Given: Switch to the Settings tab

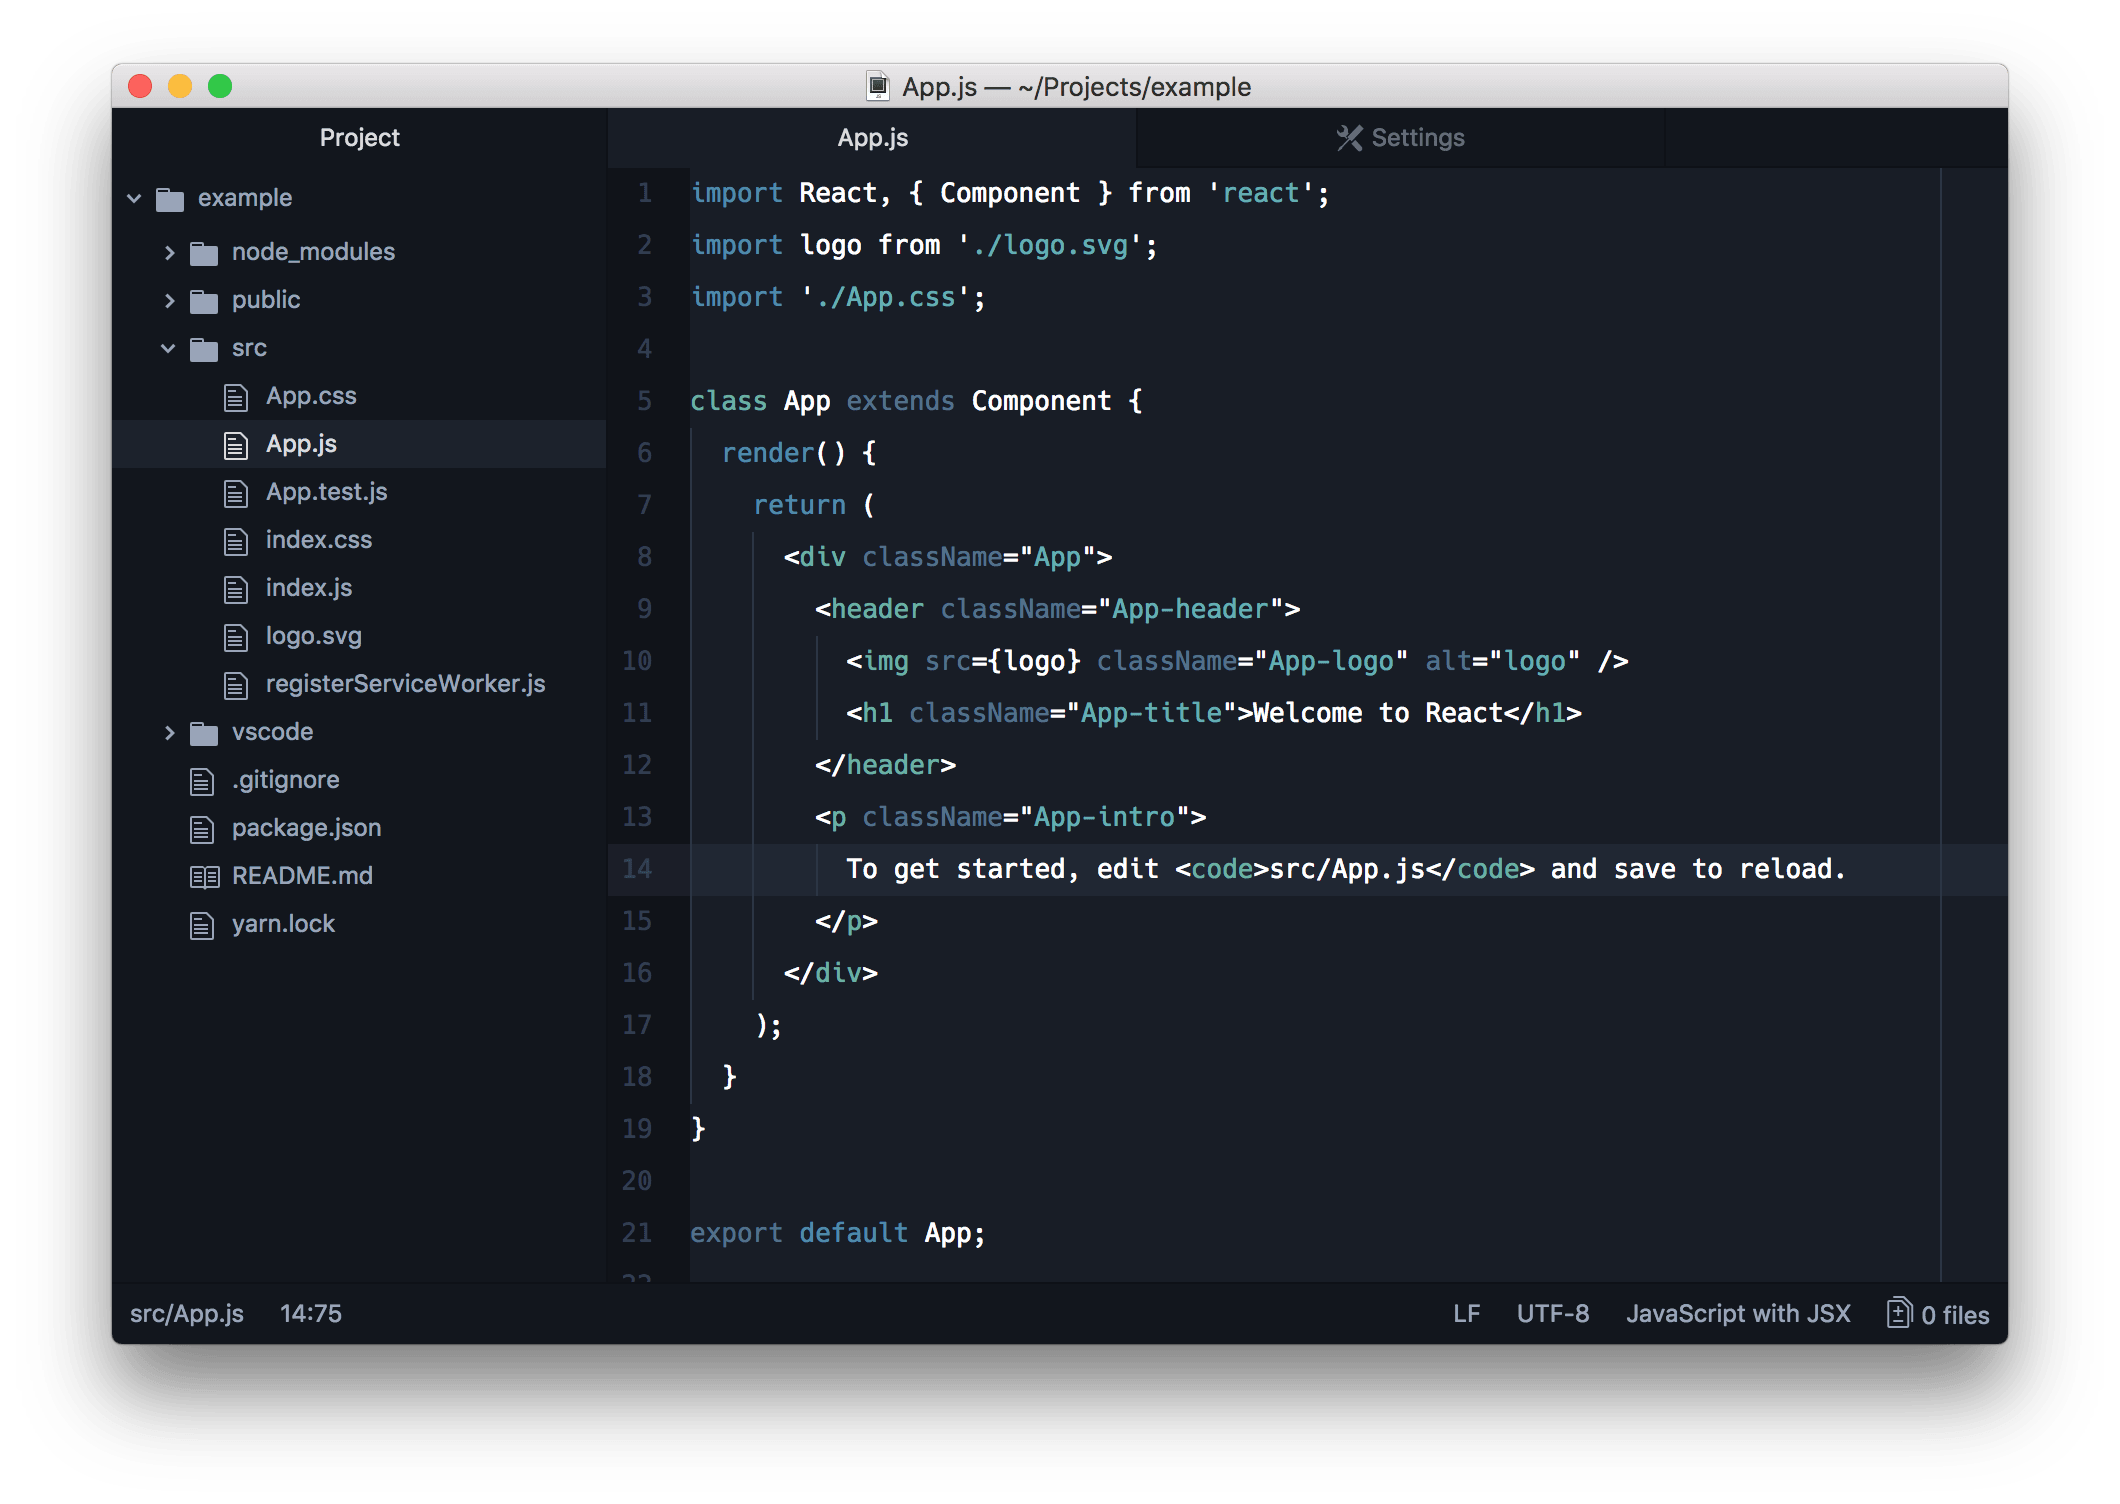Looking at the screenshot, I should coord(1400,138).
